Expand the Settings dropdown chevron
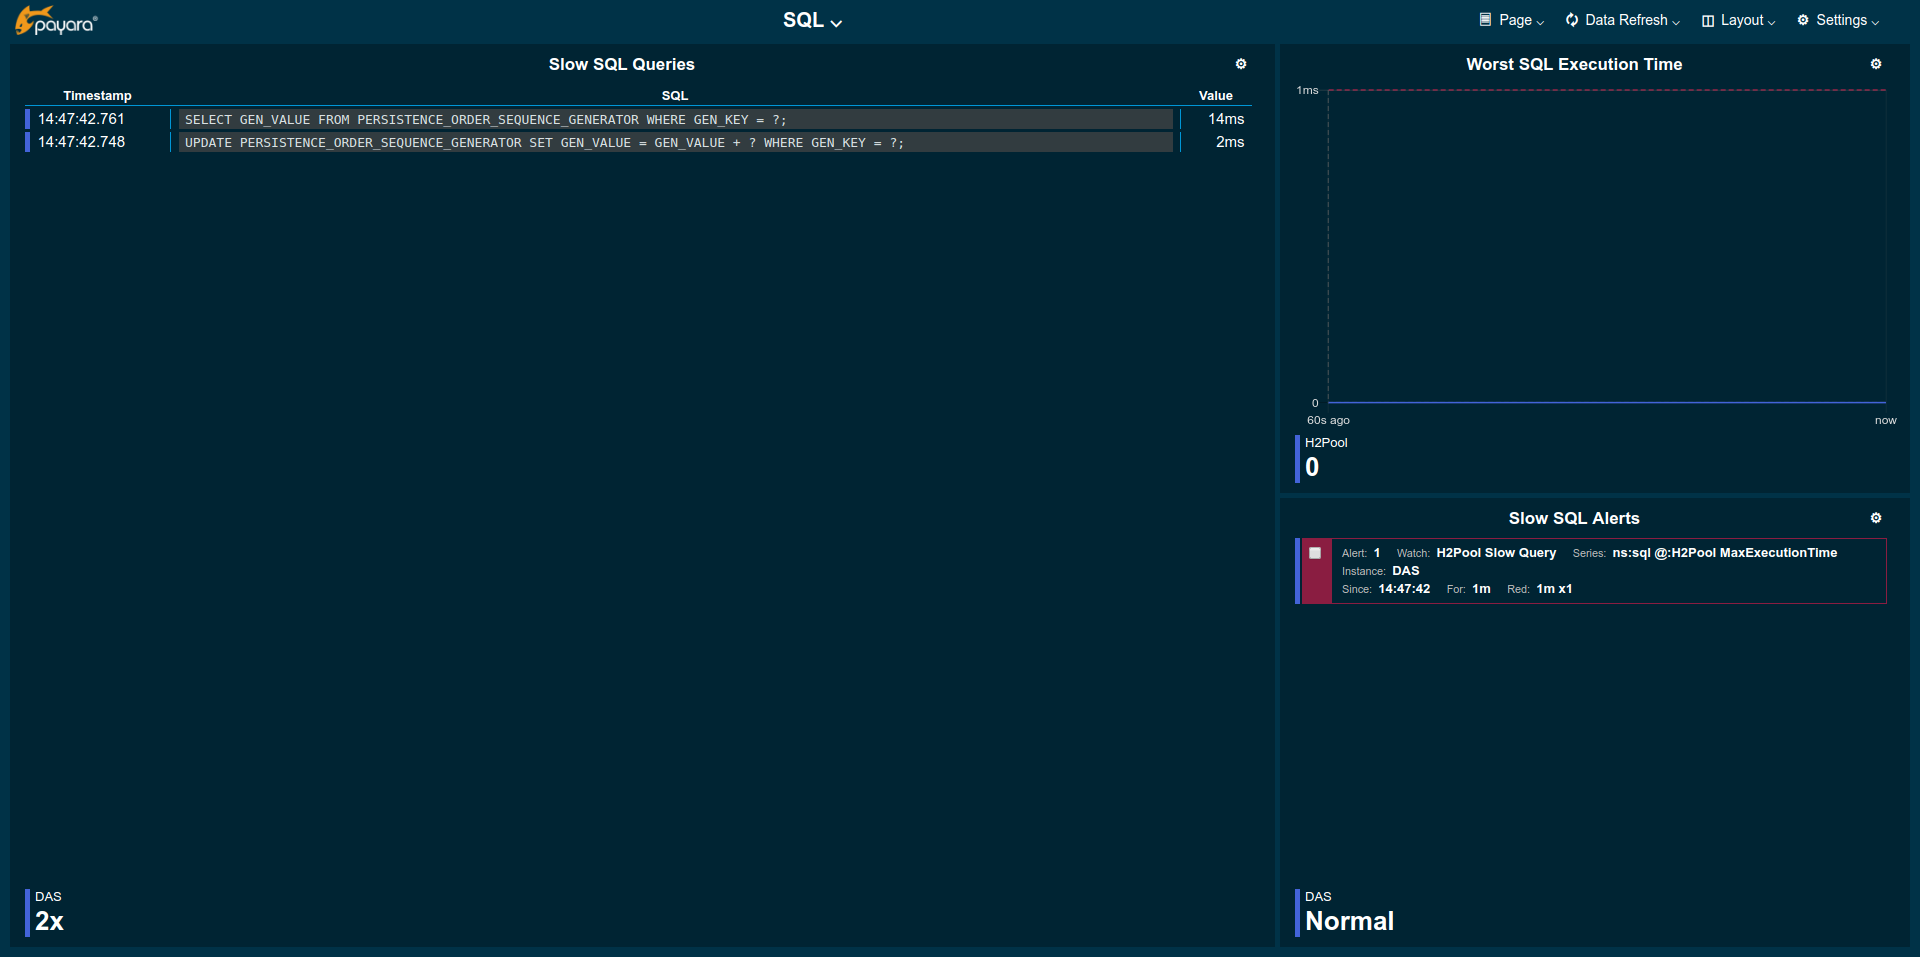The height and width of the screenshot is (957, 1920). 1874,22
